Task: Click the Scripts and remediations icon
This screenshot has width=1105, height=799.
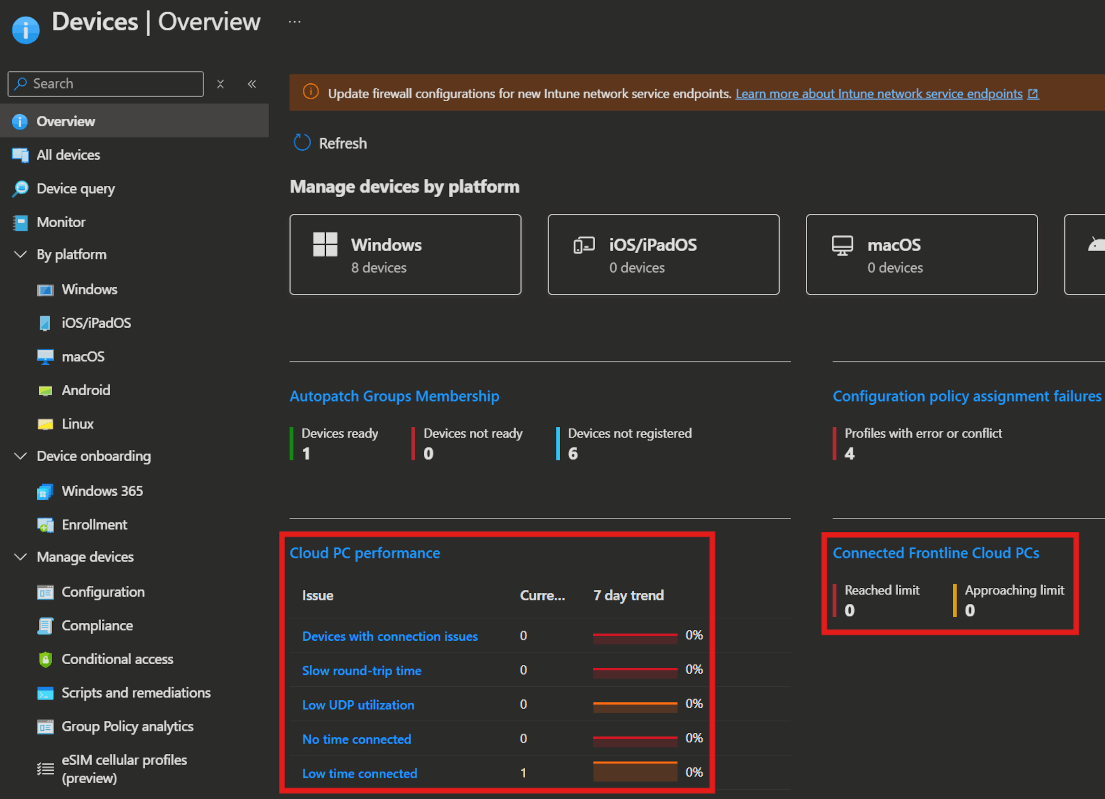Action: 45,693
